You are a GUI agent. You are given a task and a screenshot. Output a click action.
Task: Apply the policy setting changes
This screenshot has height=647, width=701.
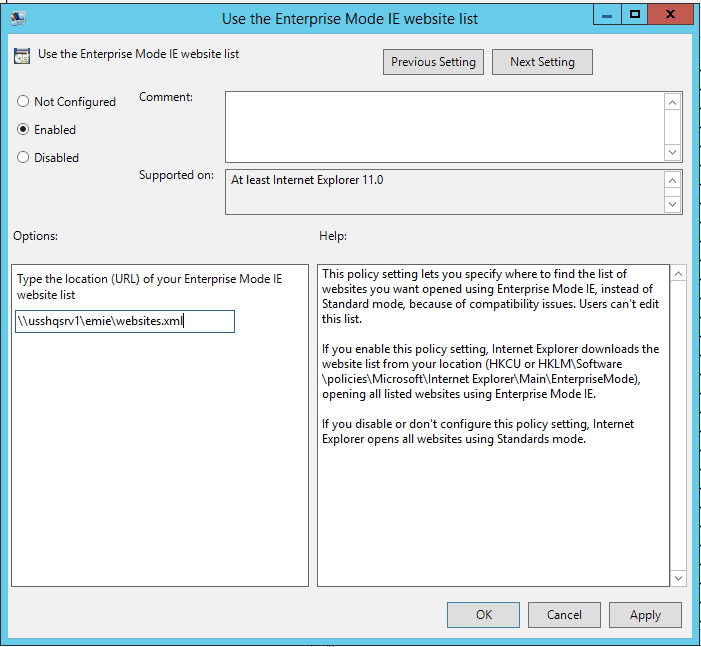coord(645,615)
